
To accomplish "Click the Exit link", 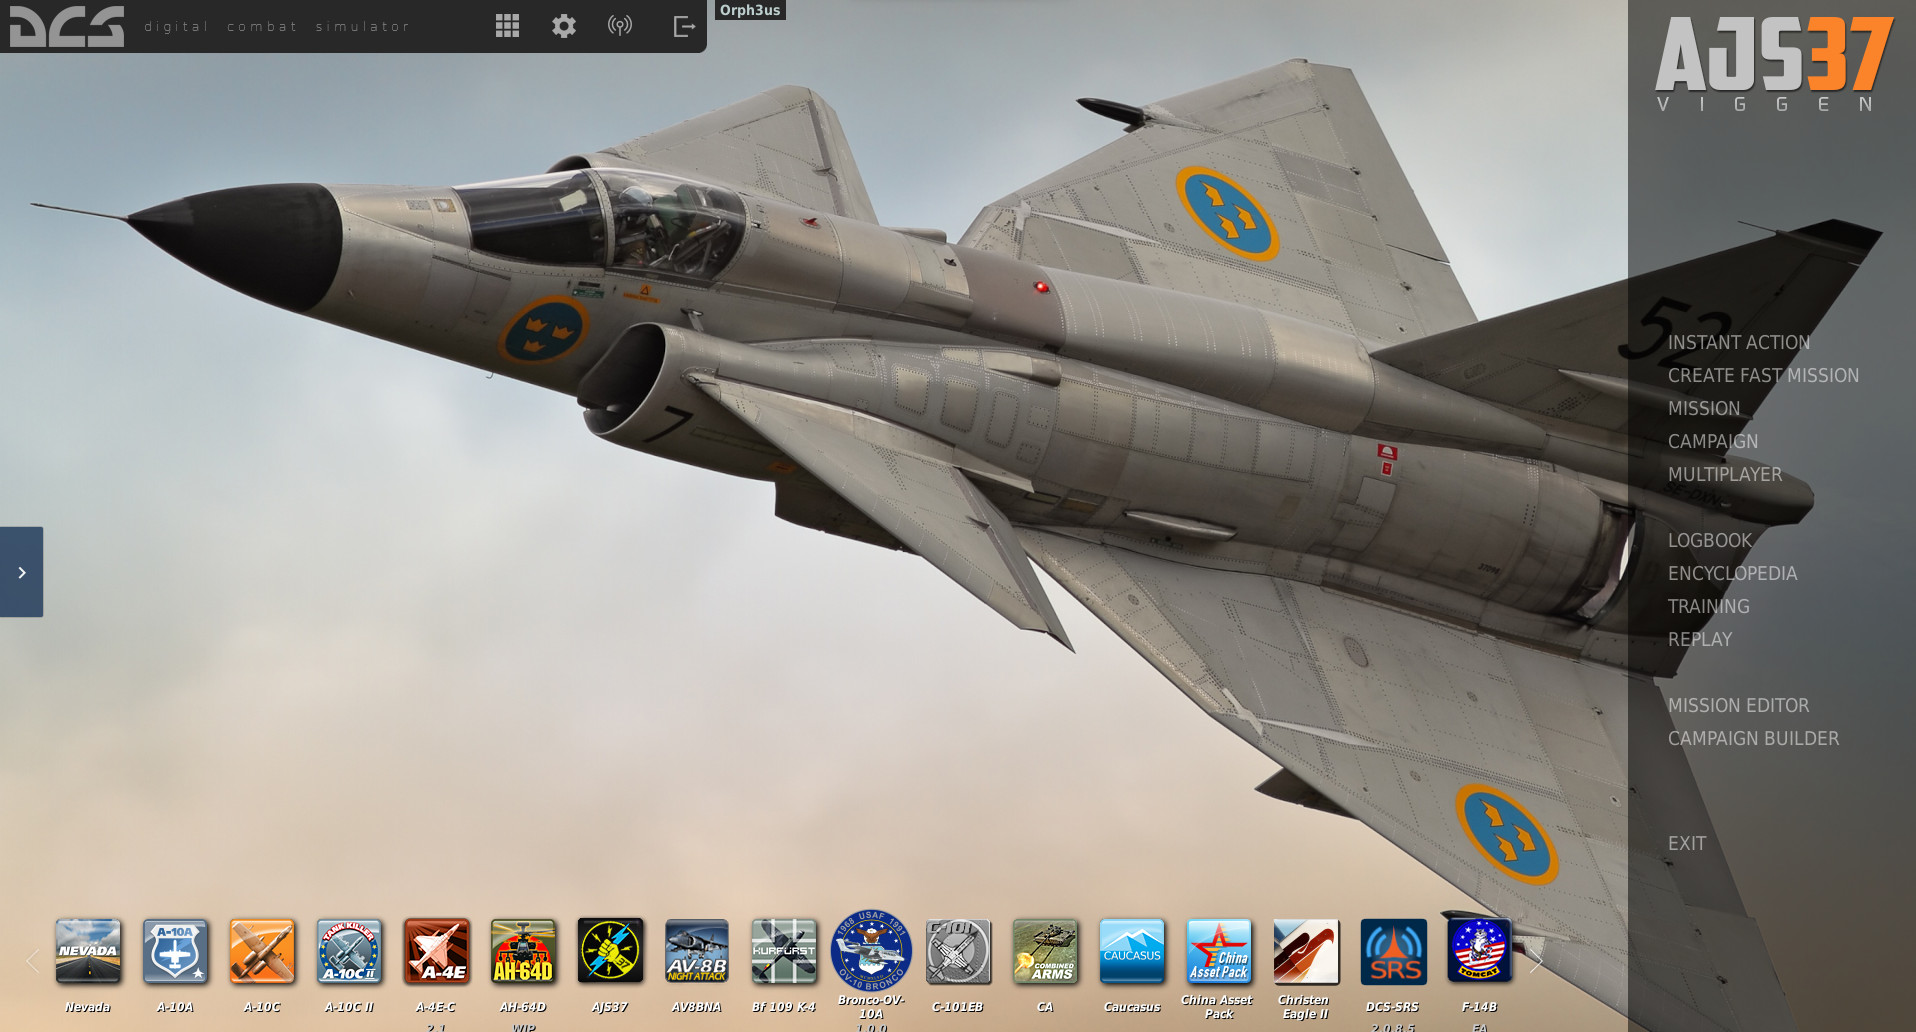I will click(1686, 843).
